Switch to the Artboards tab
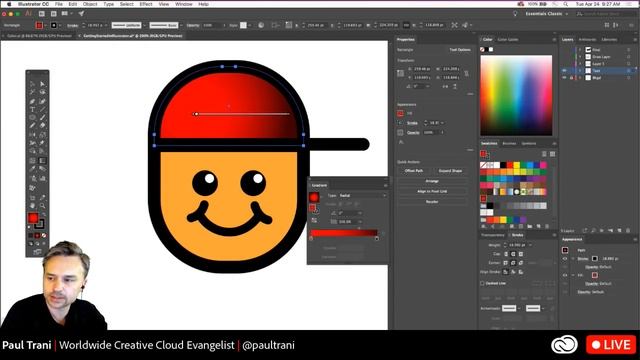640x360 pixels. pos(587,40)
